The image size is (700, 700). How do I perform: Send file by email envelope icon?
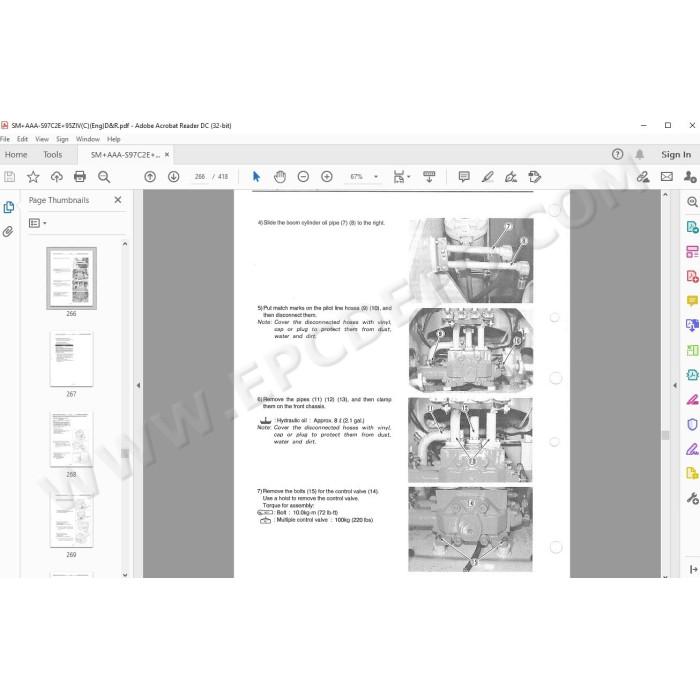tap(667, 177)
